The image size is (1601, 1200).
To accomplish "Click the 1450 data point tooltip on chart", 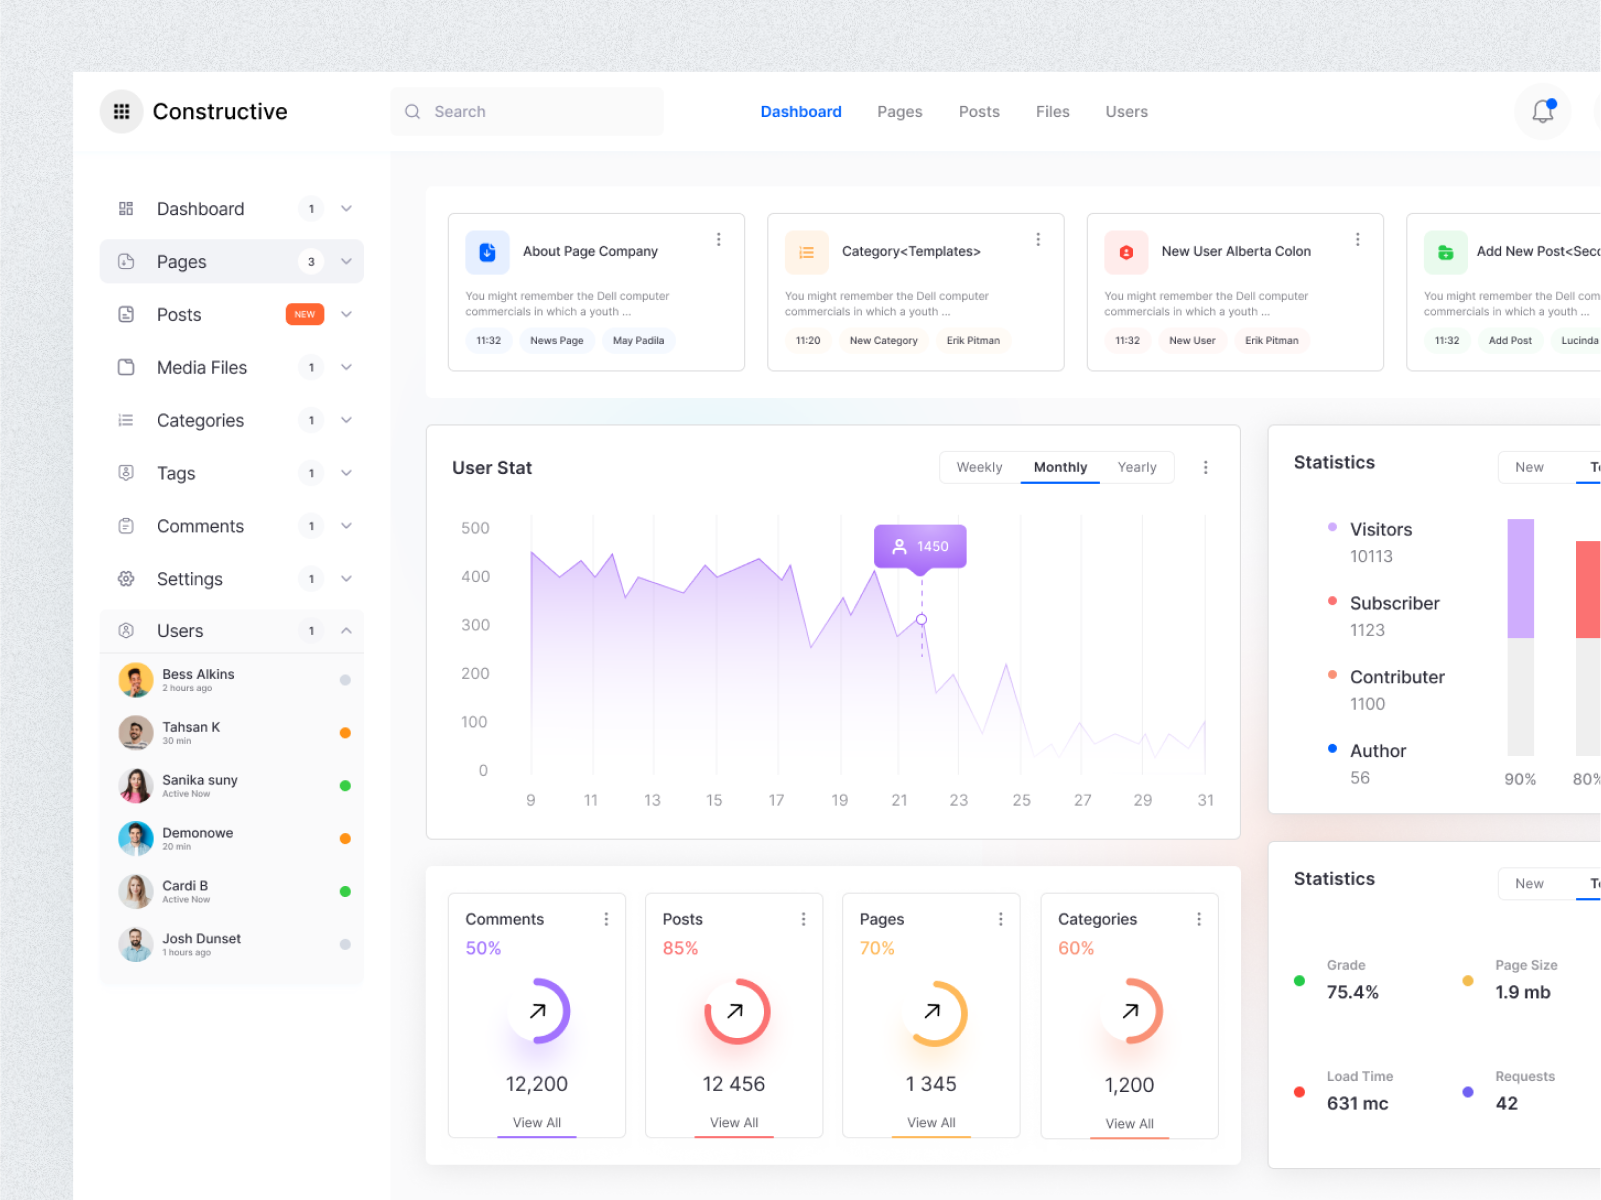I will (x=919, y=546).
